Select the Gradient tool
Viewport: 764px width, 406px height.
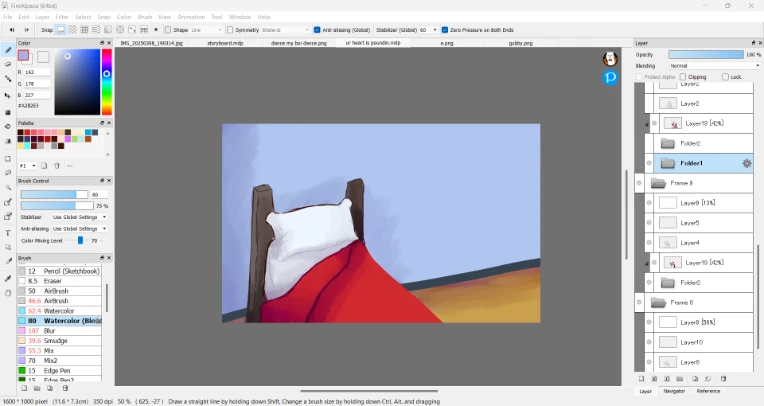[8, 141]
